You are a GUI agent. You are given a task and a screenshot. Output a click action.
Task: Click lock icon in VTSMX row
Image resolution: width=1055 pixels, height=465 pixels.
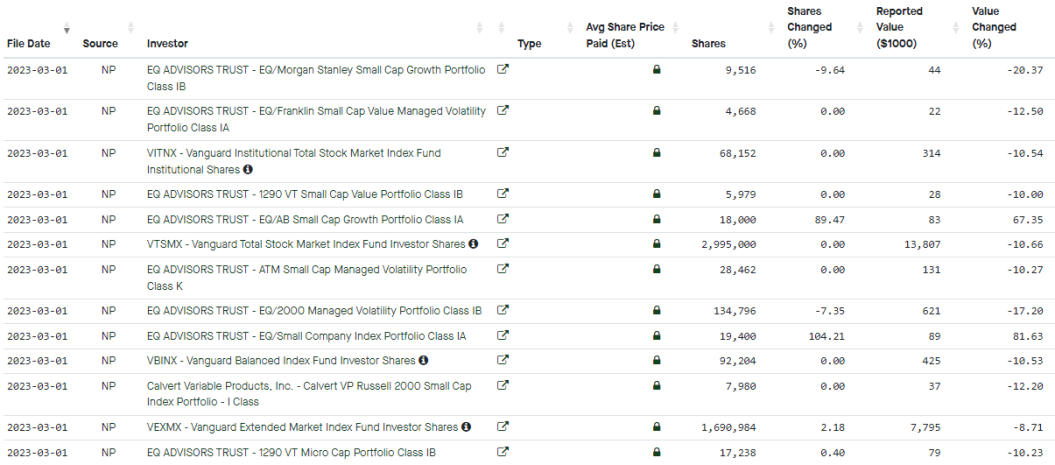click(657, 244)
